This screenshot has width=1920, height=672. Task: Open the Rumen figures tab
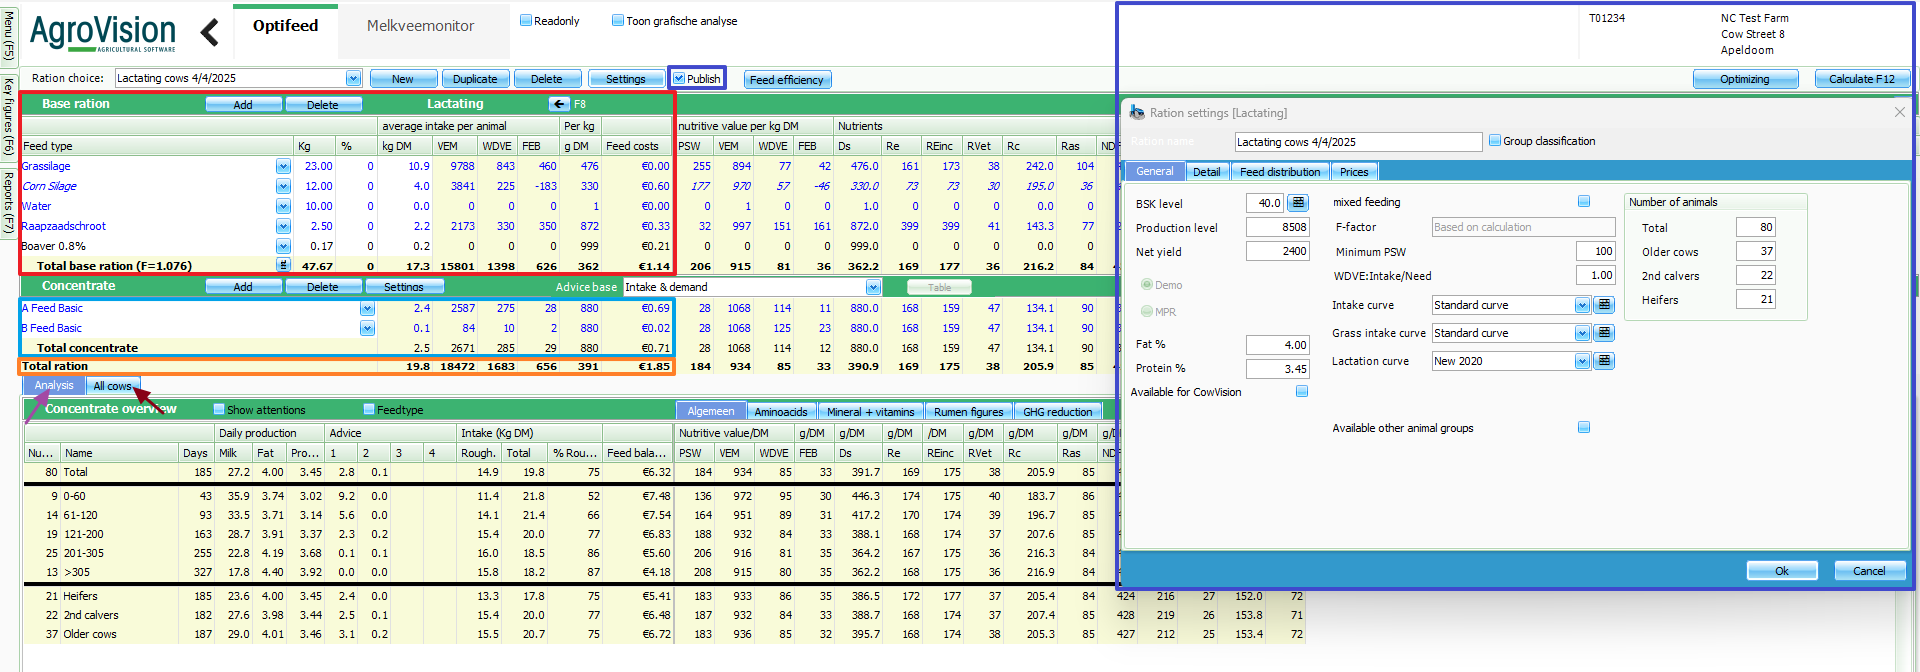pos(968,411)
